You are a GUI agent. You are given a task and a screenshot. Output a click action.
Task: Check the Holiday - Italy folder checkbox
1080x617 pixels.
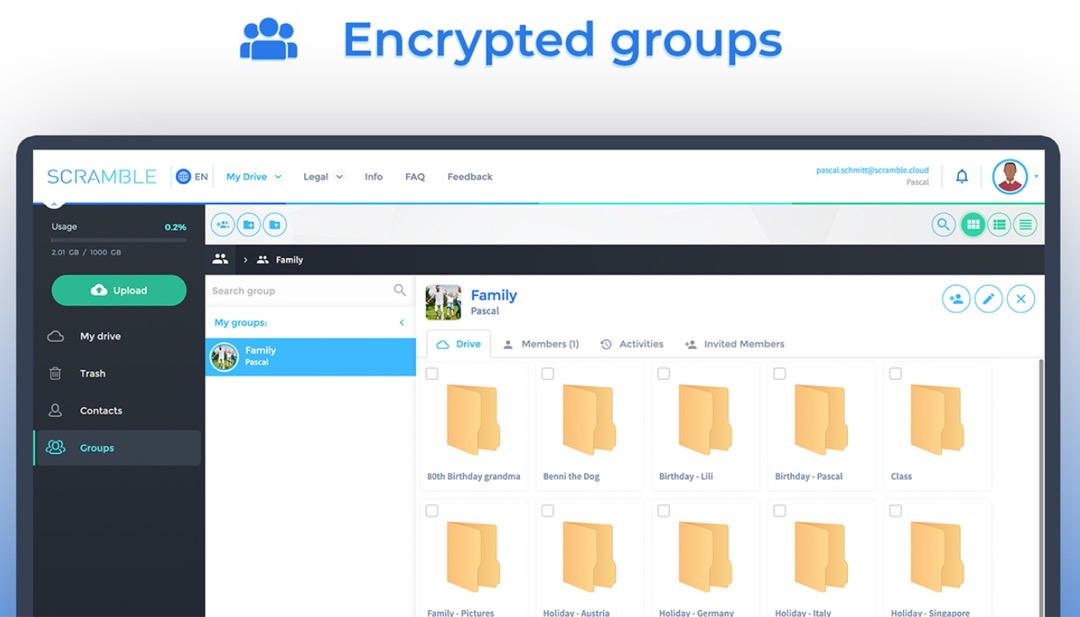click(x=780, y=511)
